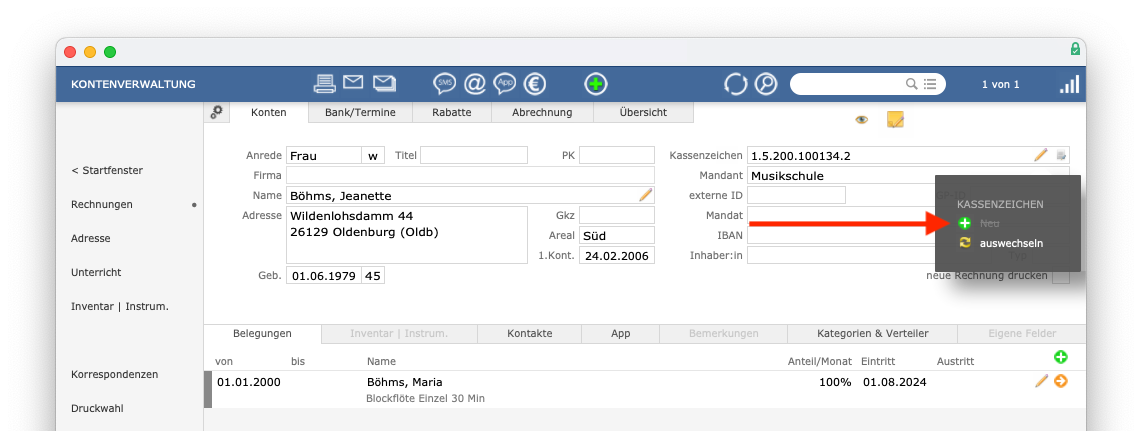1142x431 pixels.
Task: Open the gear settings icon beside Konten tab
Action: (x=216, y=112)
